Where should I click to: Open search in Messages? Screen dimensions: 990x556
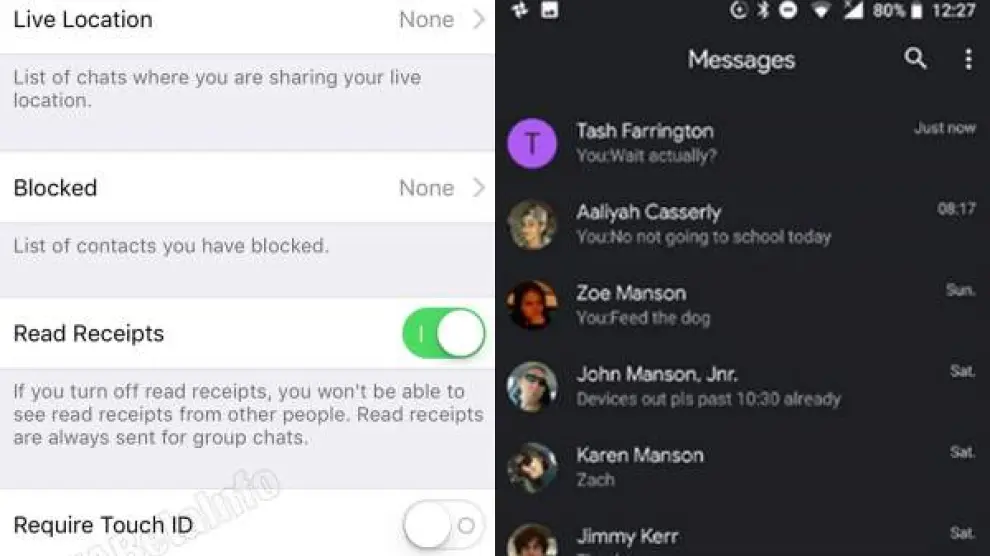tap(915, 59)
